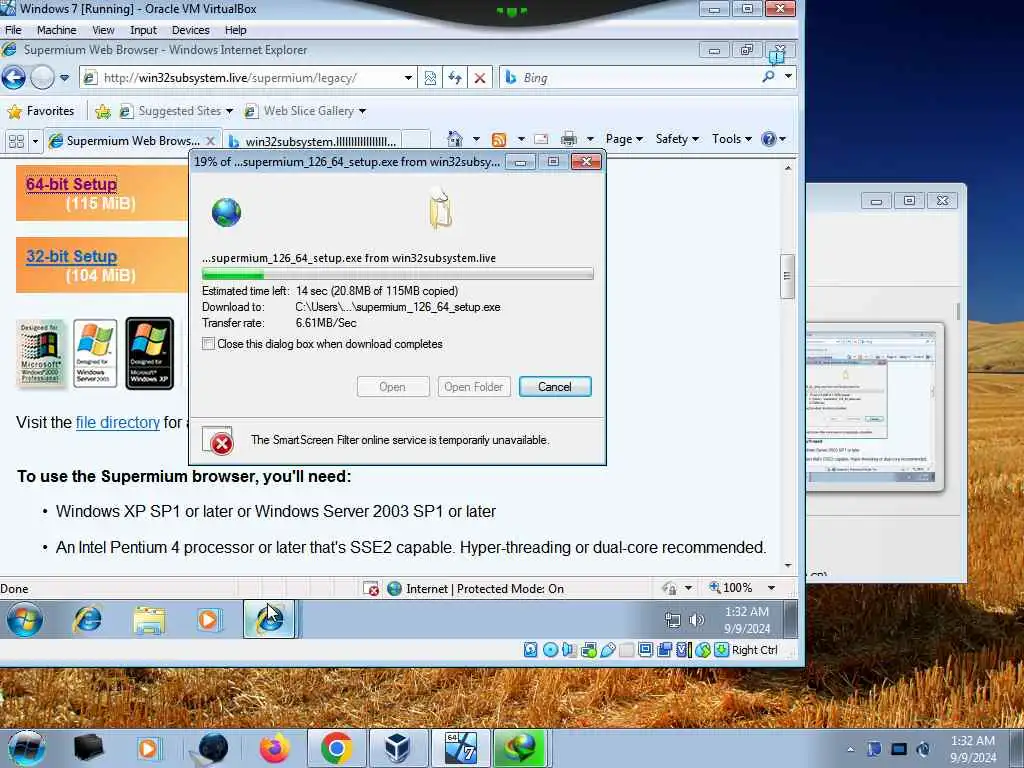Show hidden host tray icons arrow

(850, 750)
